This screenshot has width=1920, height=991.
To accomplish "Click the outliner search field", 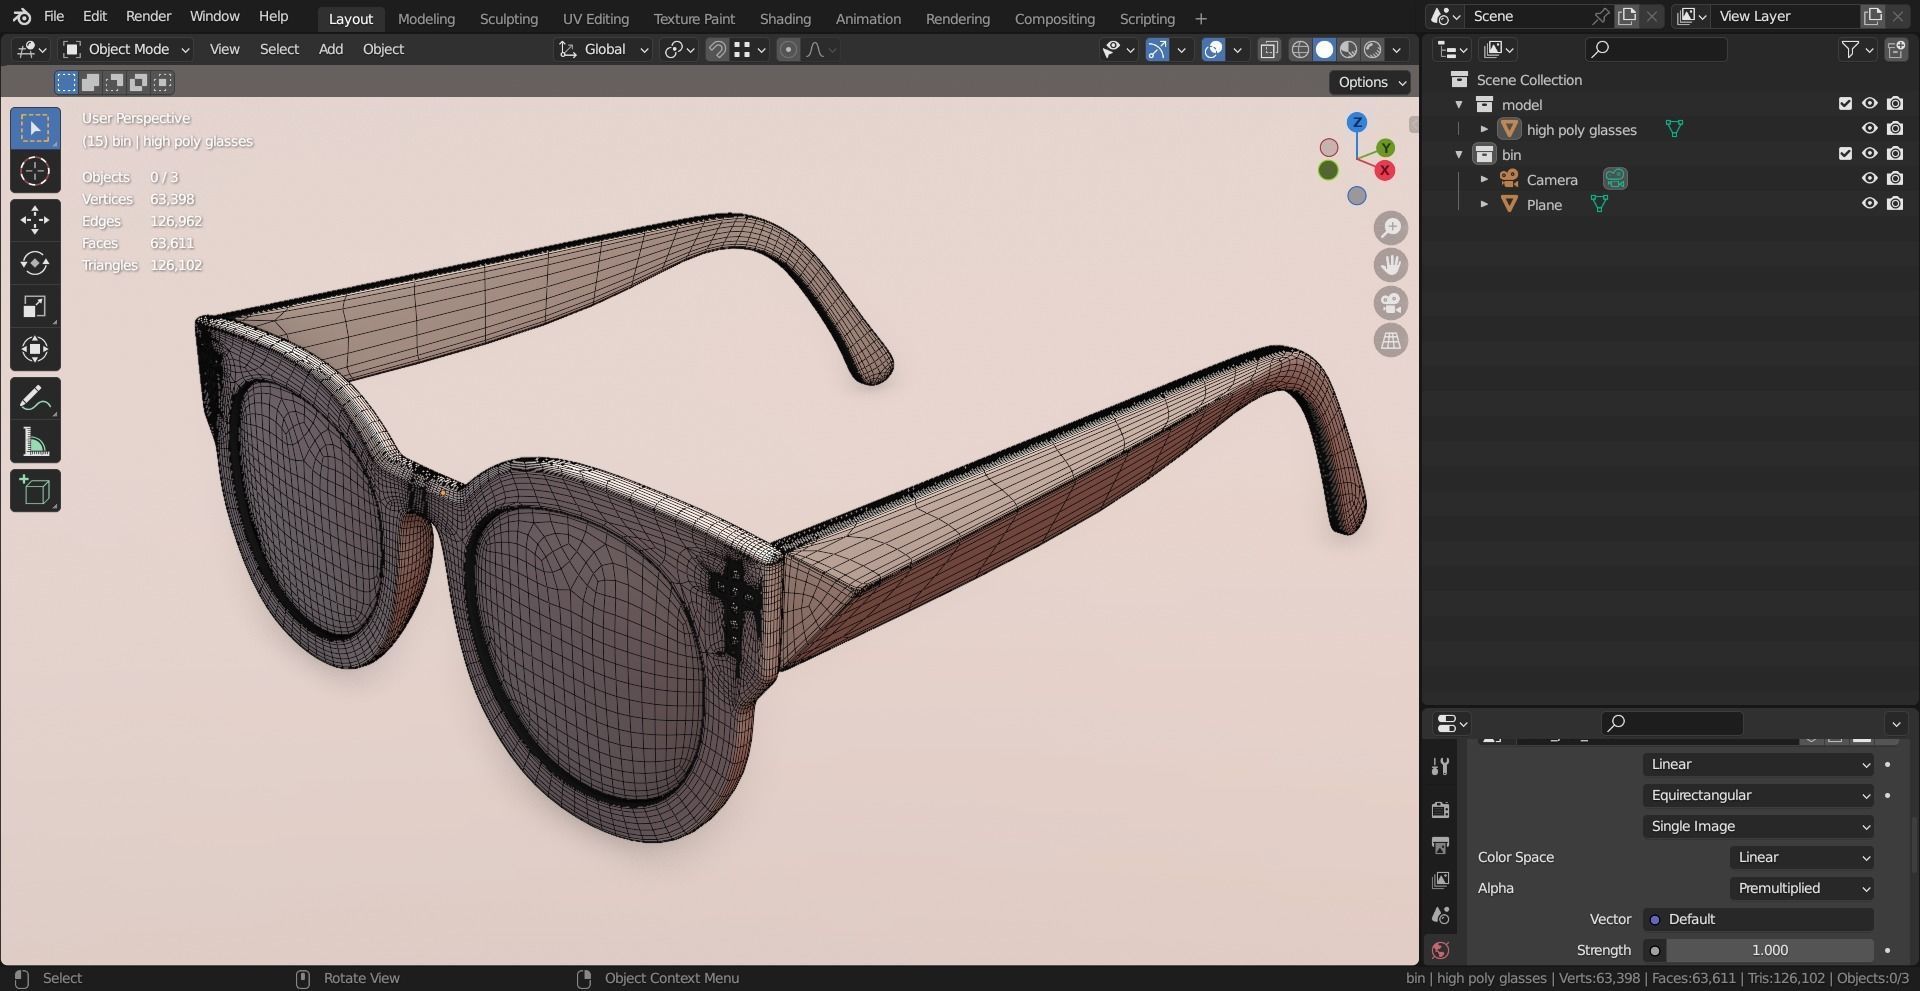I will pos(1656,49).
